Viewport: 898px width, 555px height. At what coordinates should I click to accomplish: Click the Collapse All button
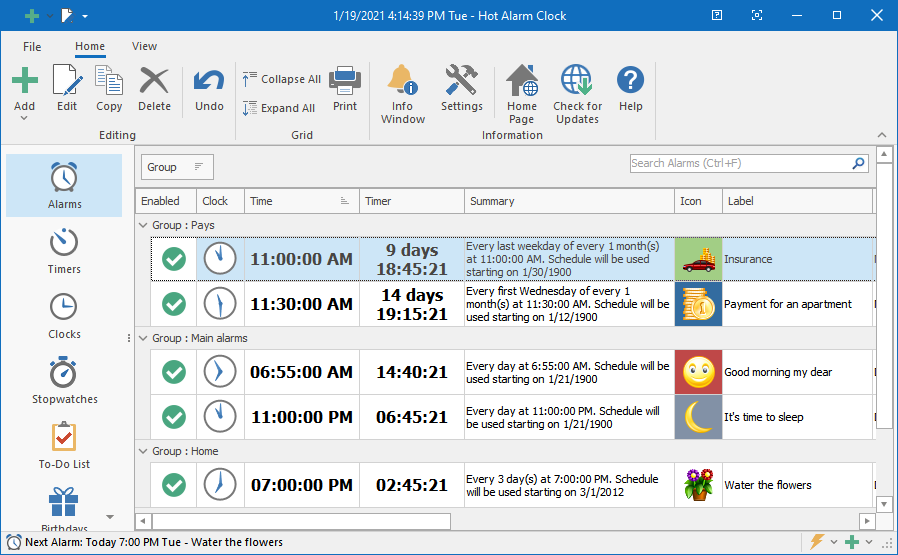[x=282, y=79]
